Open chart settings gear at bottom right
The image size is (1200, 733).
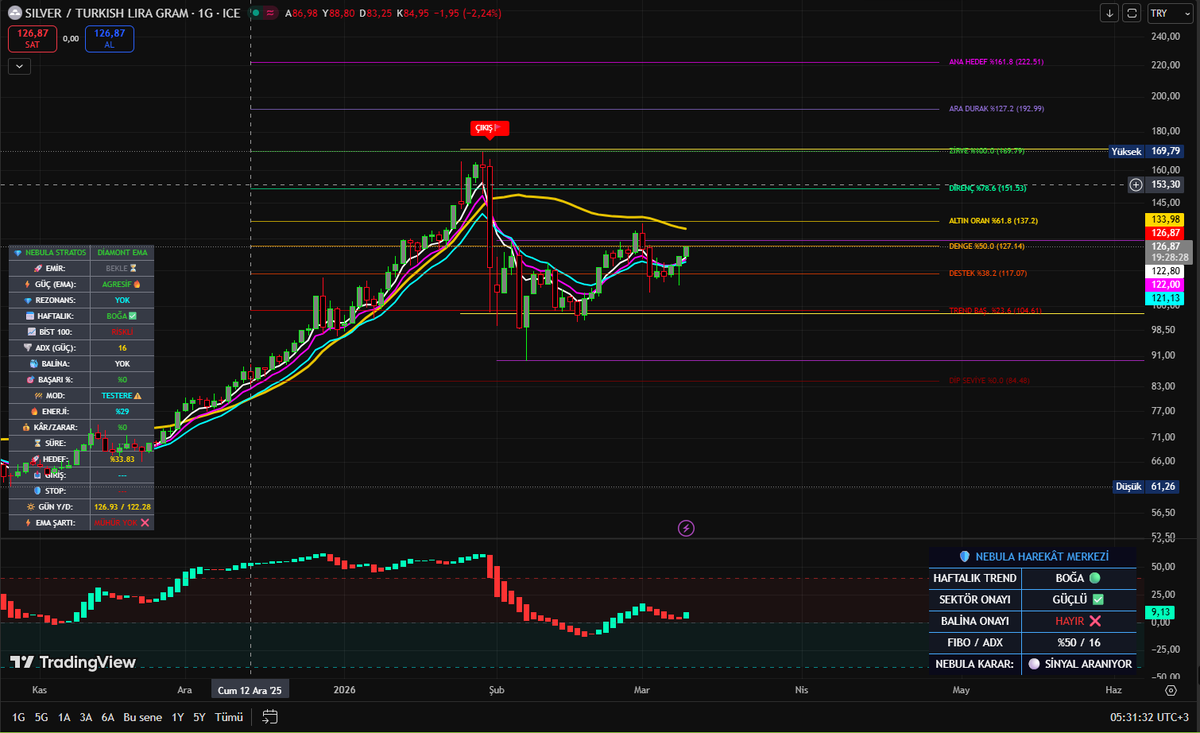click(1171, 690)
